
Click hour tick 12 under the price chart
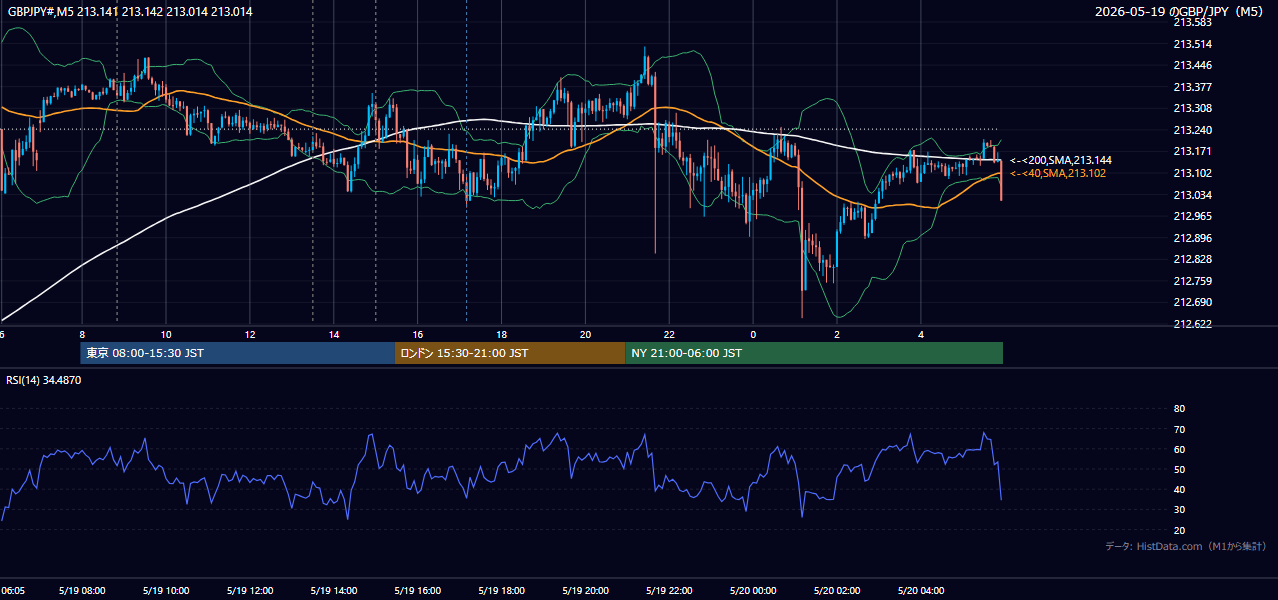pyautogui.click(x=250, y=335)
